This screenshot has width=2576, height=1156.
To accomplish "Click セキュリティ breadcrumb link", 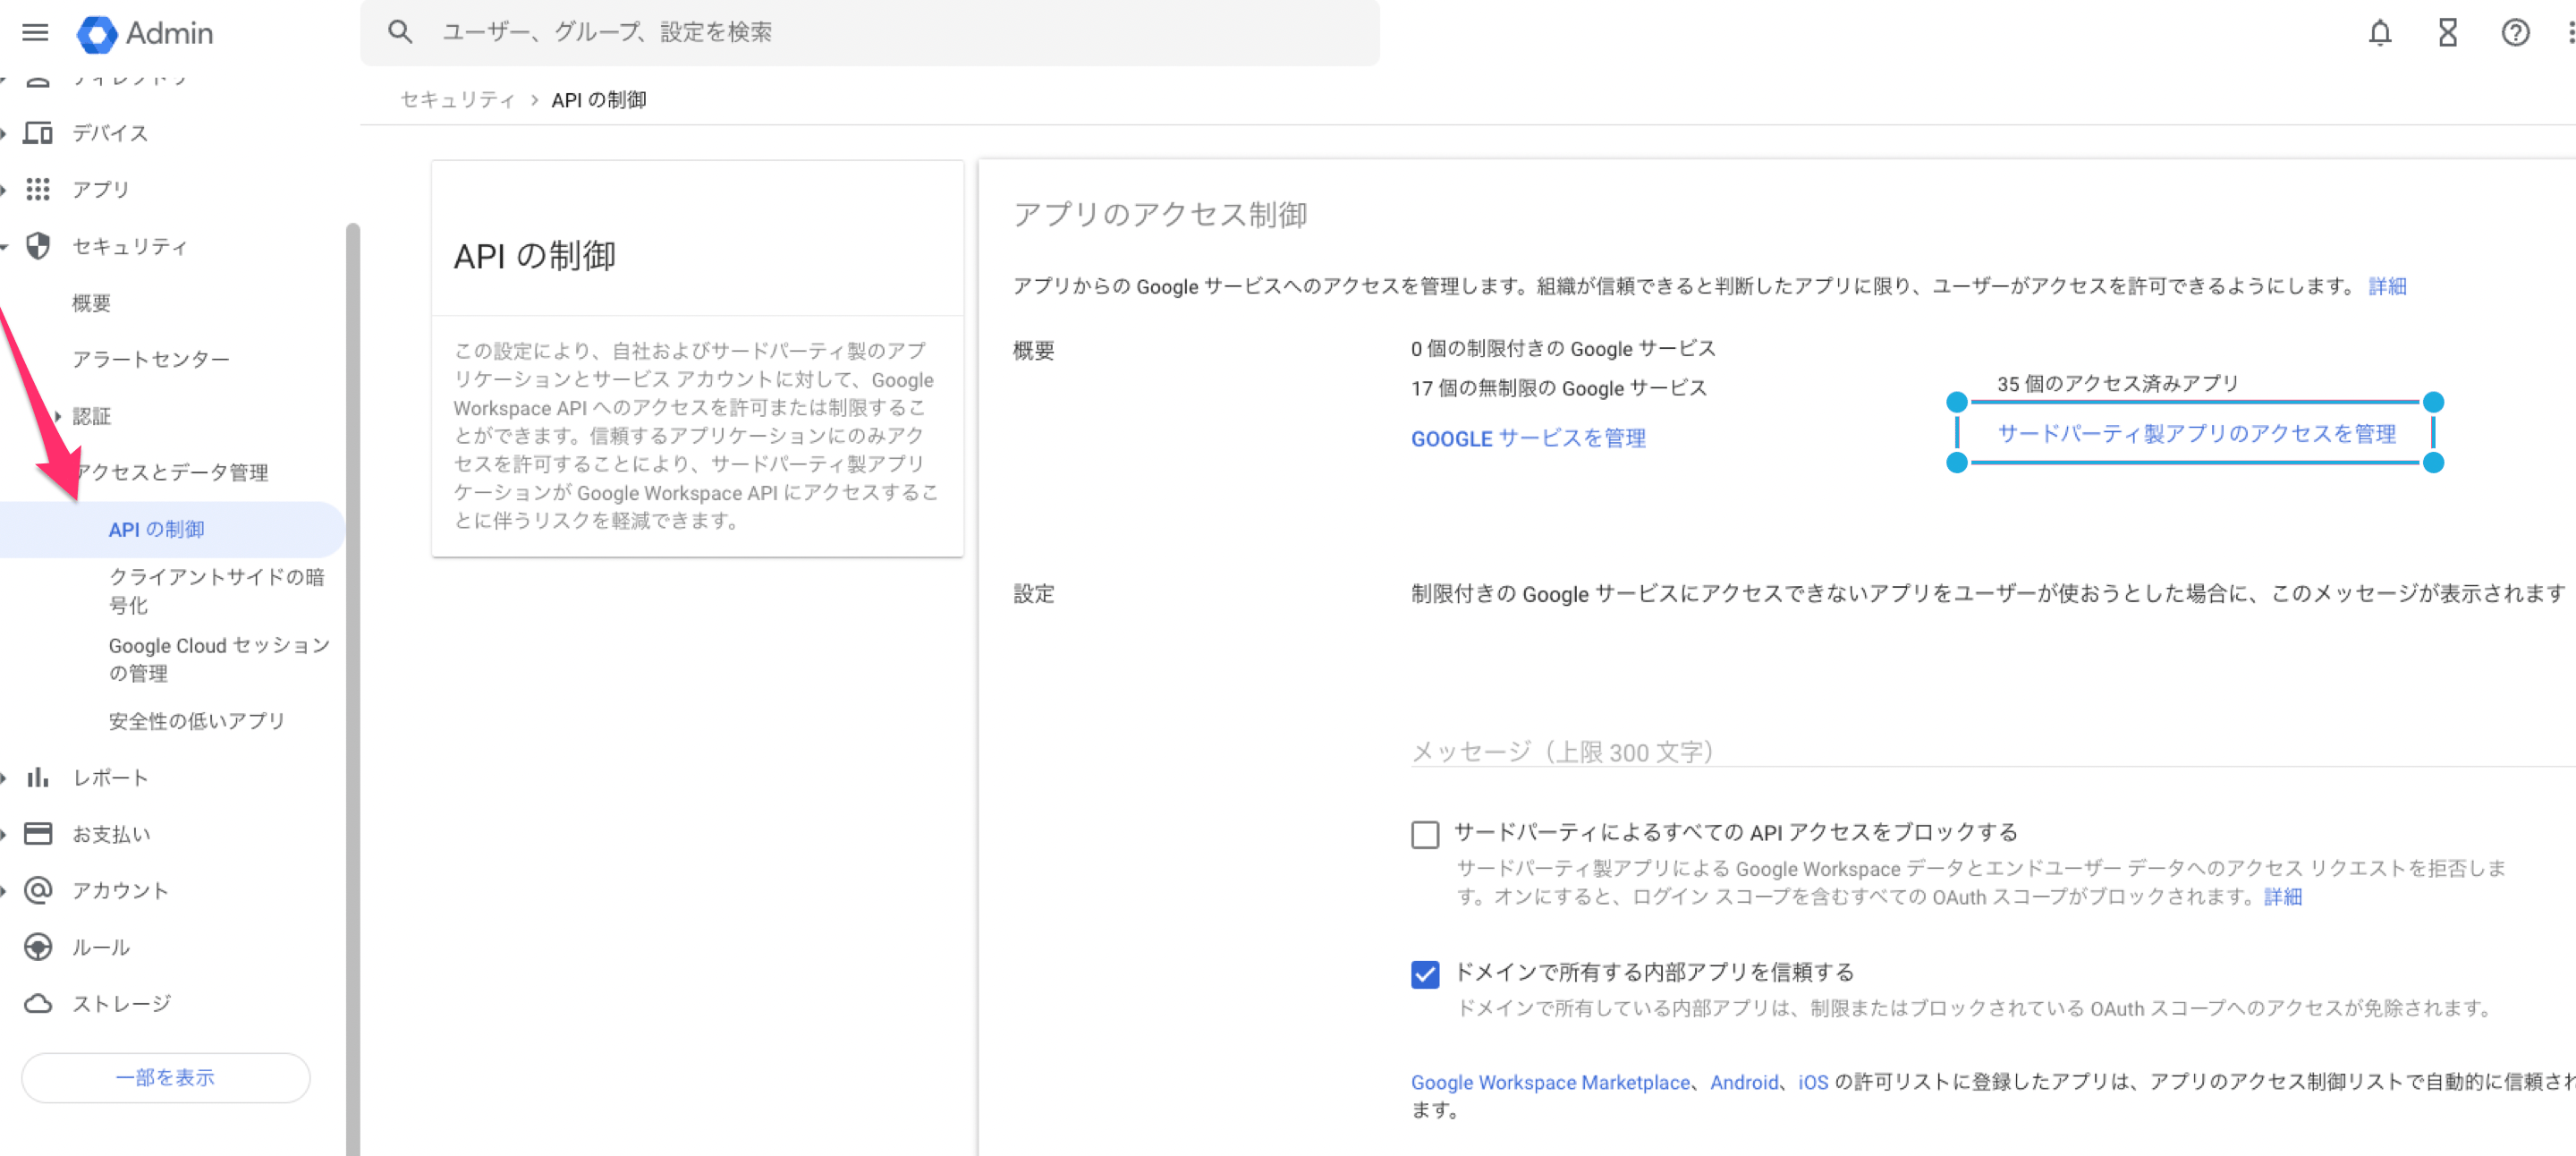I will (x=457, y=99).
